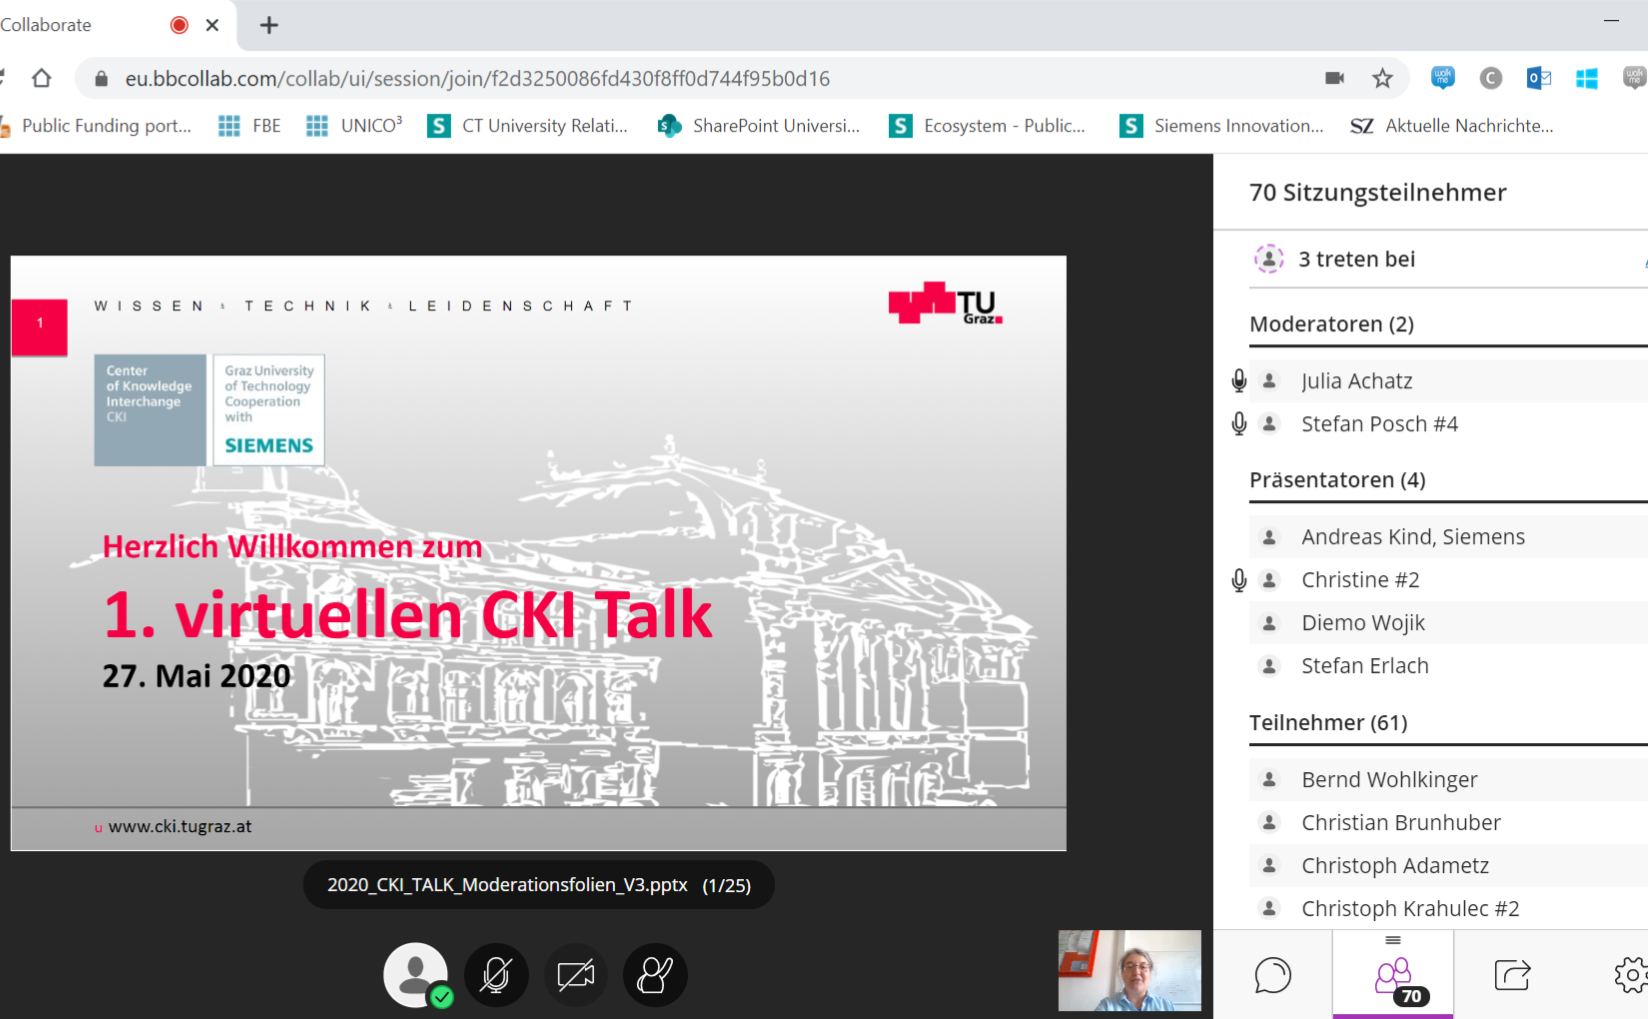Screen dimensions: 1648x1019
Task: Select presenter Christine #2
Action: [1448, 580]
